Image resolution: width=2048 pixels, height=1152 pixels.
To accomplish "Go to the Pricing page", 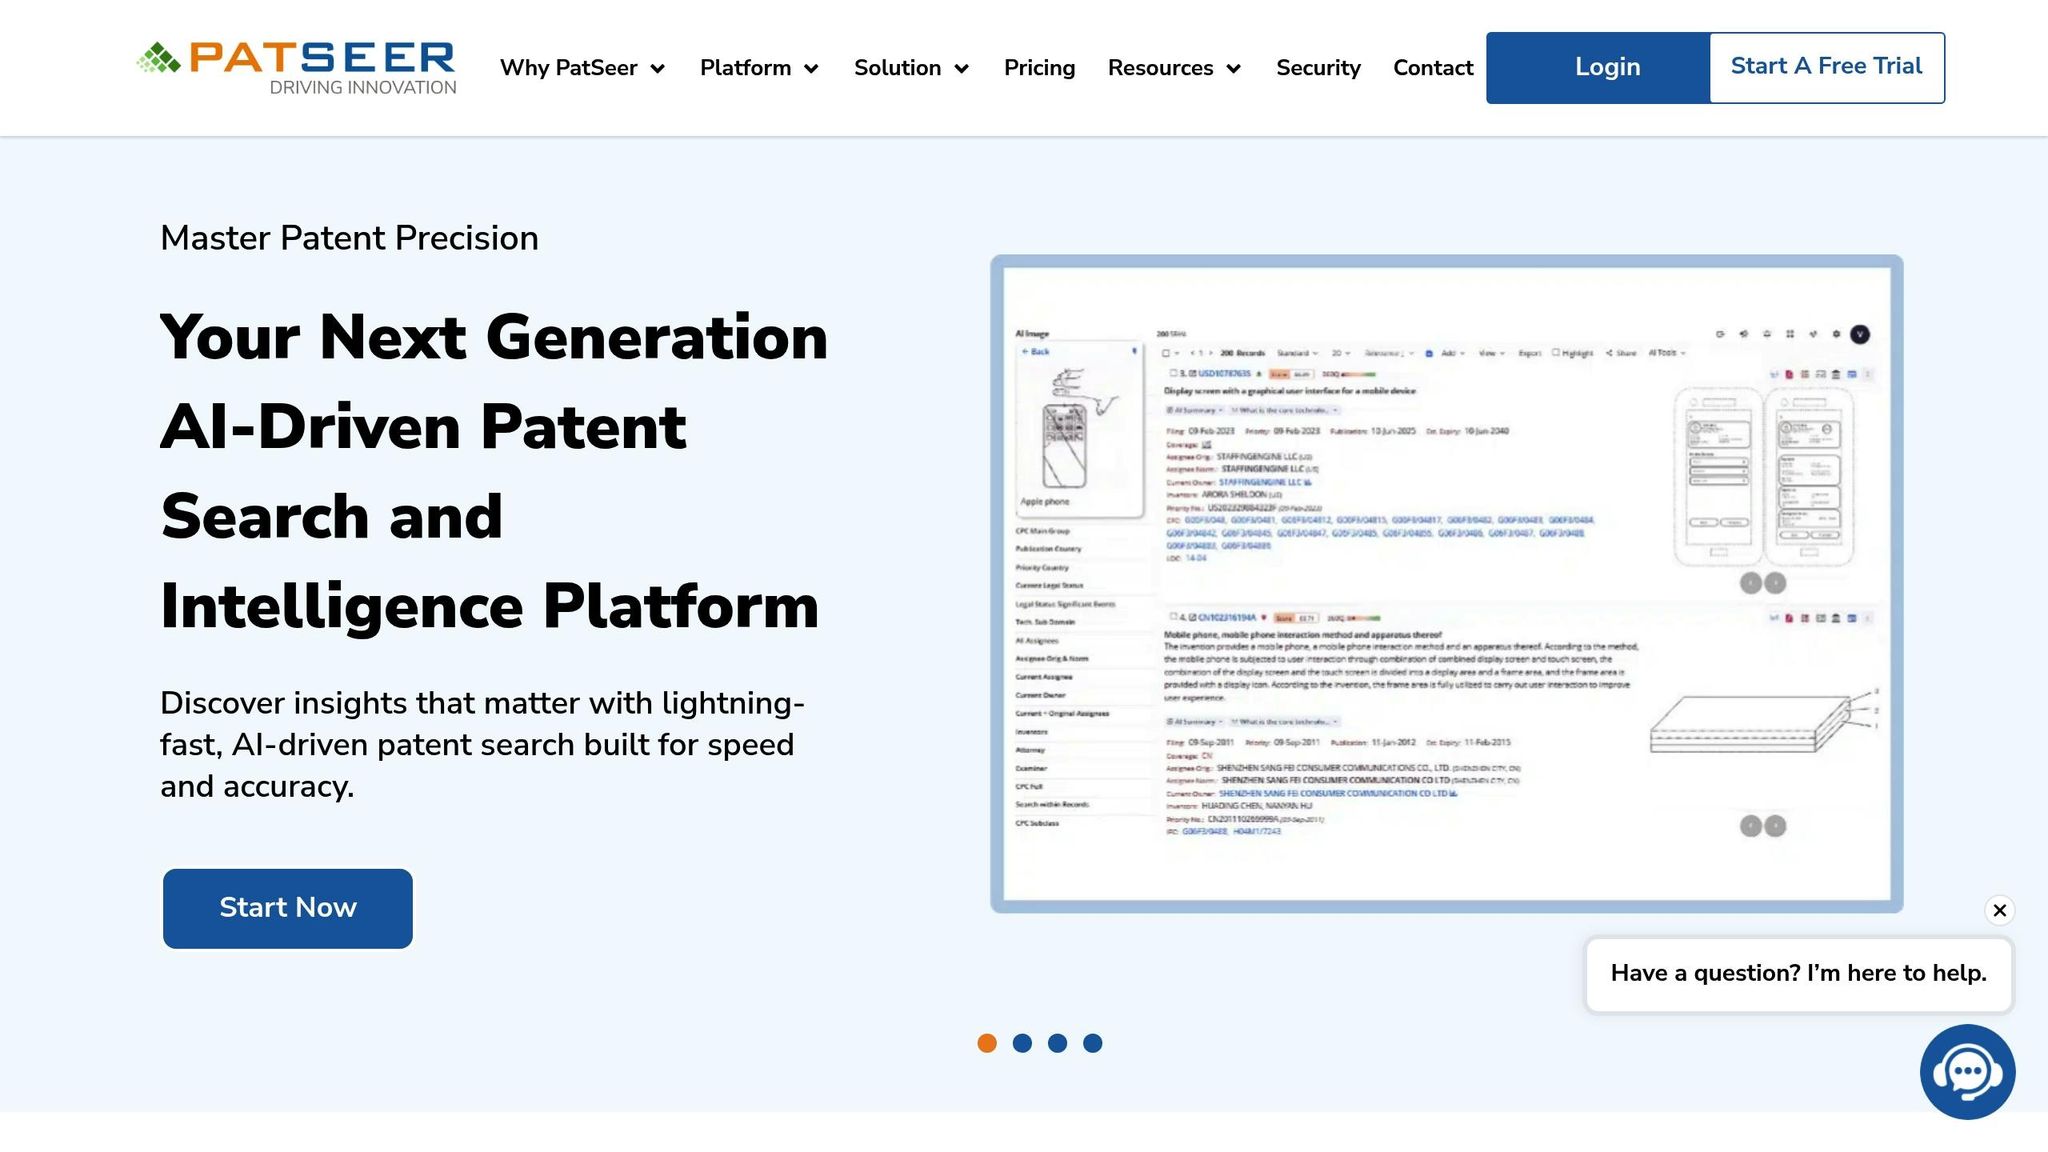I will pos(1039,68).
